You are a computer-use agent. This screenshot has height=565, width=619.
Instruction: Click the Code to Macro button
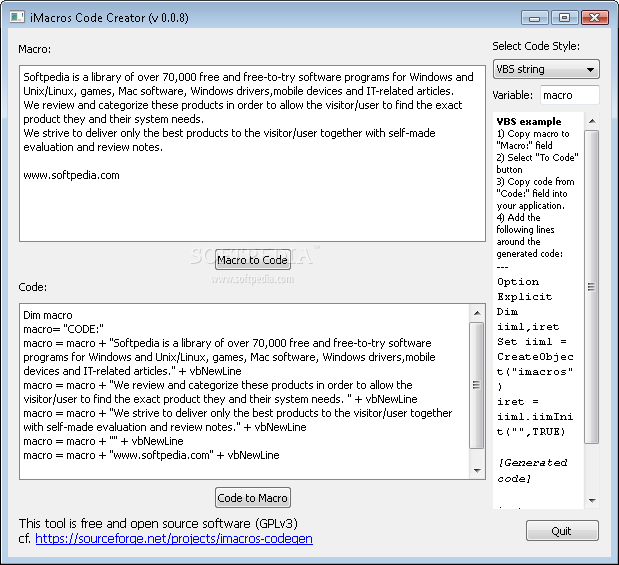[253, 498]
